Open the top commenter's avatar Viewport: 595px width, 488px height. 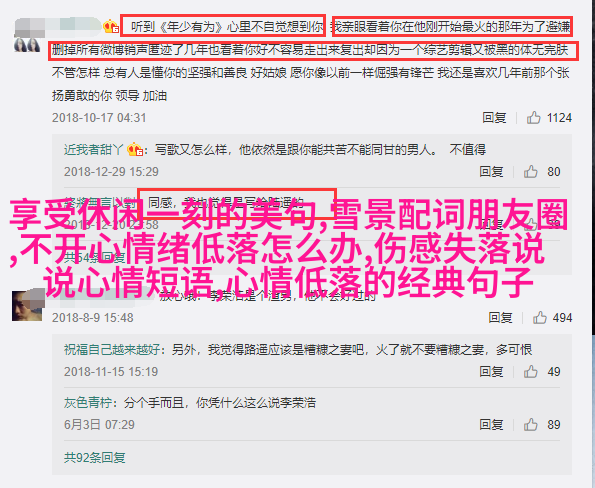point(27,44)
